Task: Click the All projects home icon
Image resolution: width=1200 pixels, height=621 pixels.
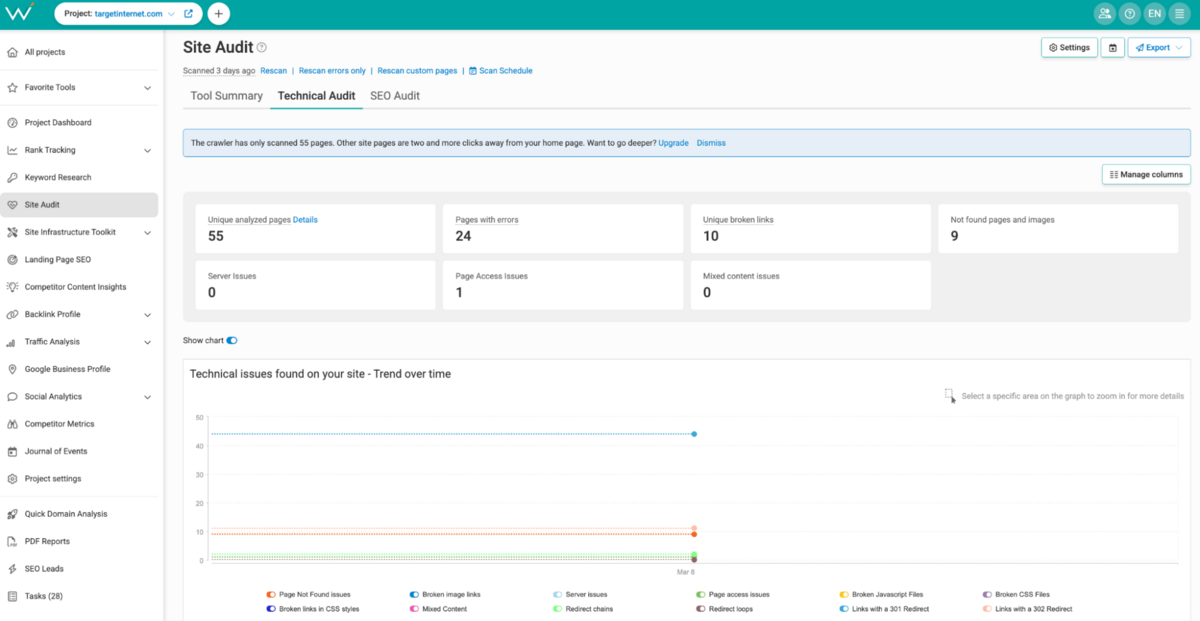Action: [12, 52]
